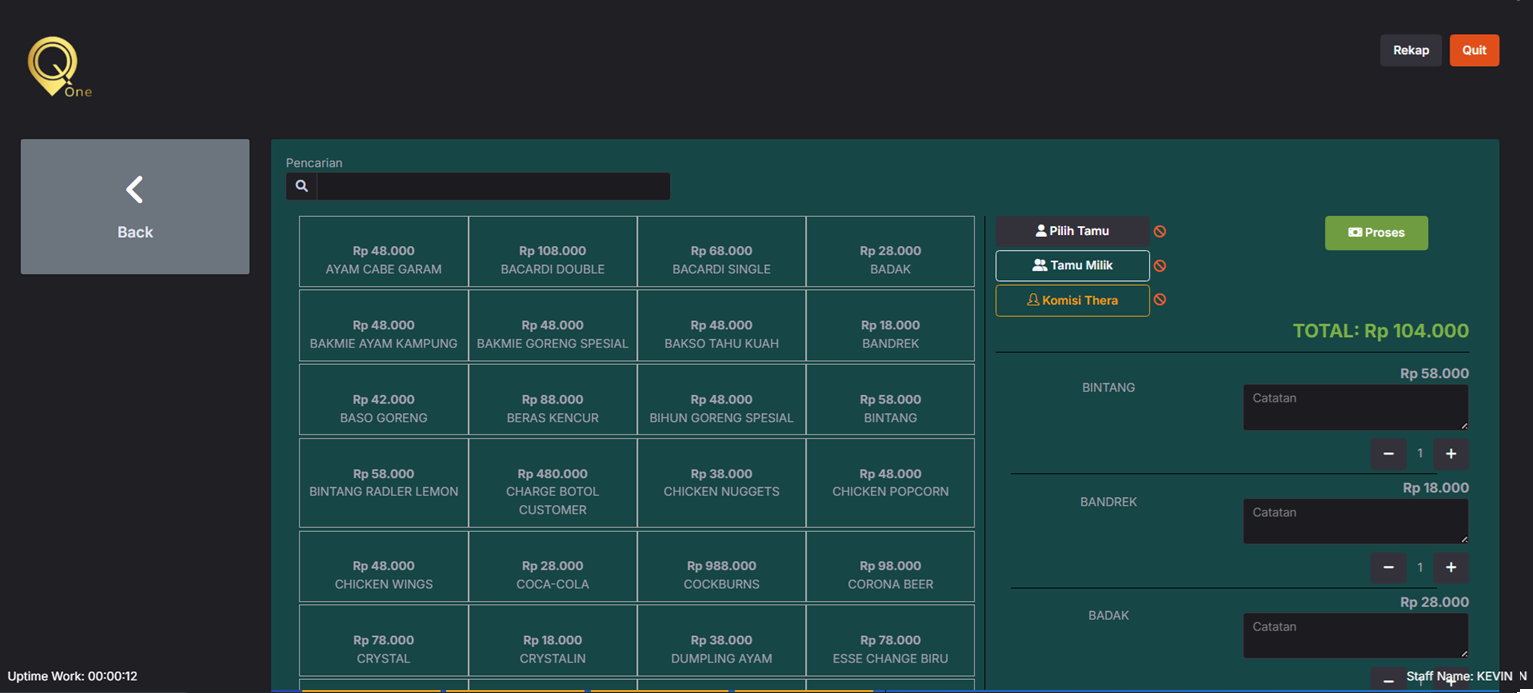Decrease BANDREK quantity with the minus button
Image resolution: width=1533 pixels, height=693 pixels.
pyautogui.click(x=1388, y=568)
